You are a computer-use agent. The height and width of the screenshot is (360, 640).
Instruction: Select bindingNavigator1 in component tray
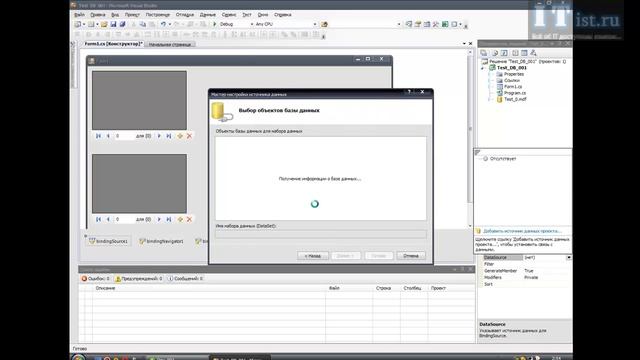[x=161, y=241]
